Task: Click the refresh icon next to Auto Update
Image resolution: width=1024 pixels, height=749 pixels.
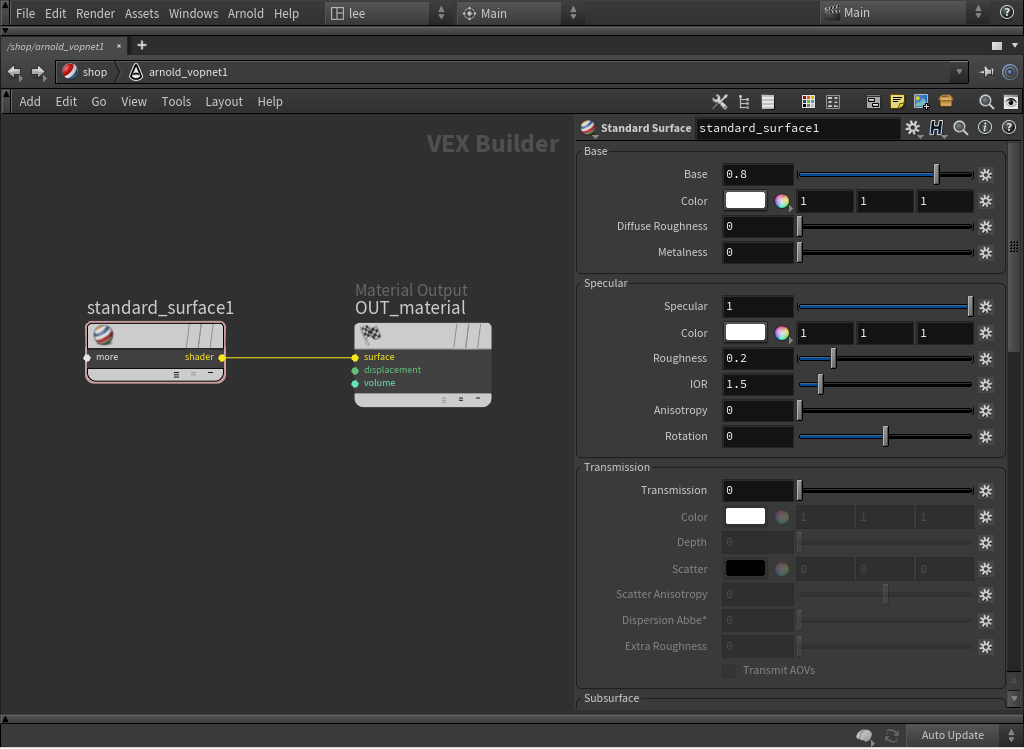Action: point(890,735)
